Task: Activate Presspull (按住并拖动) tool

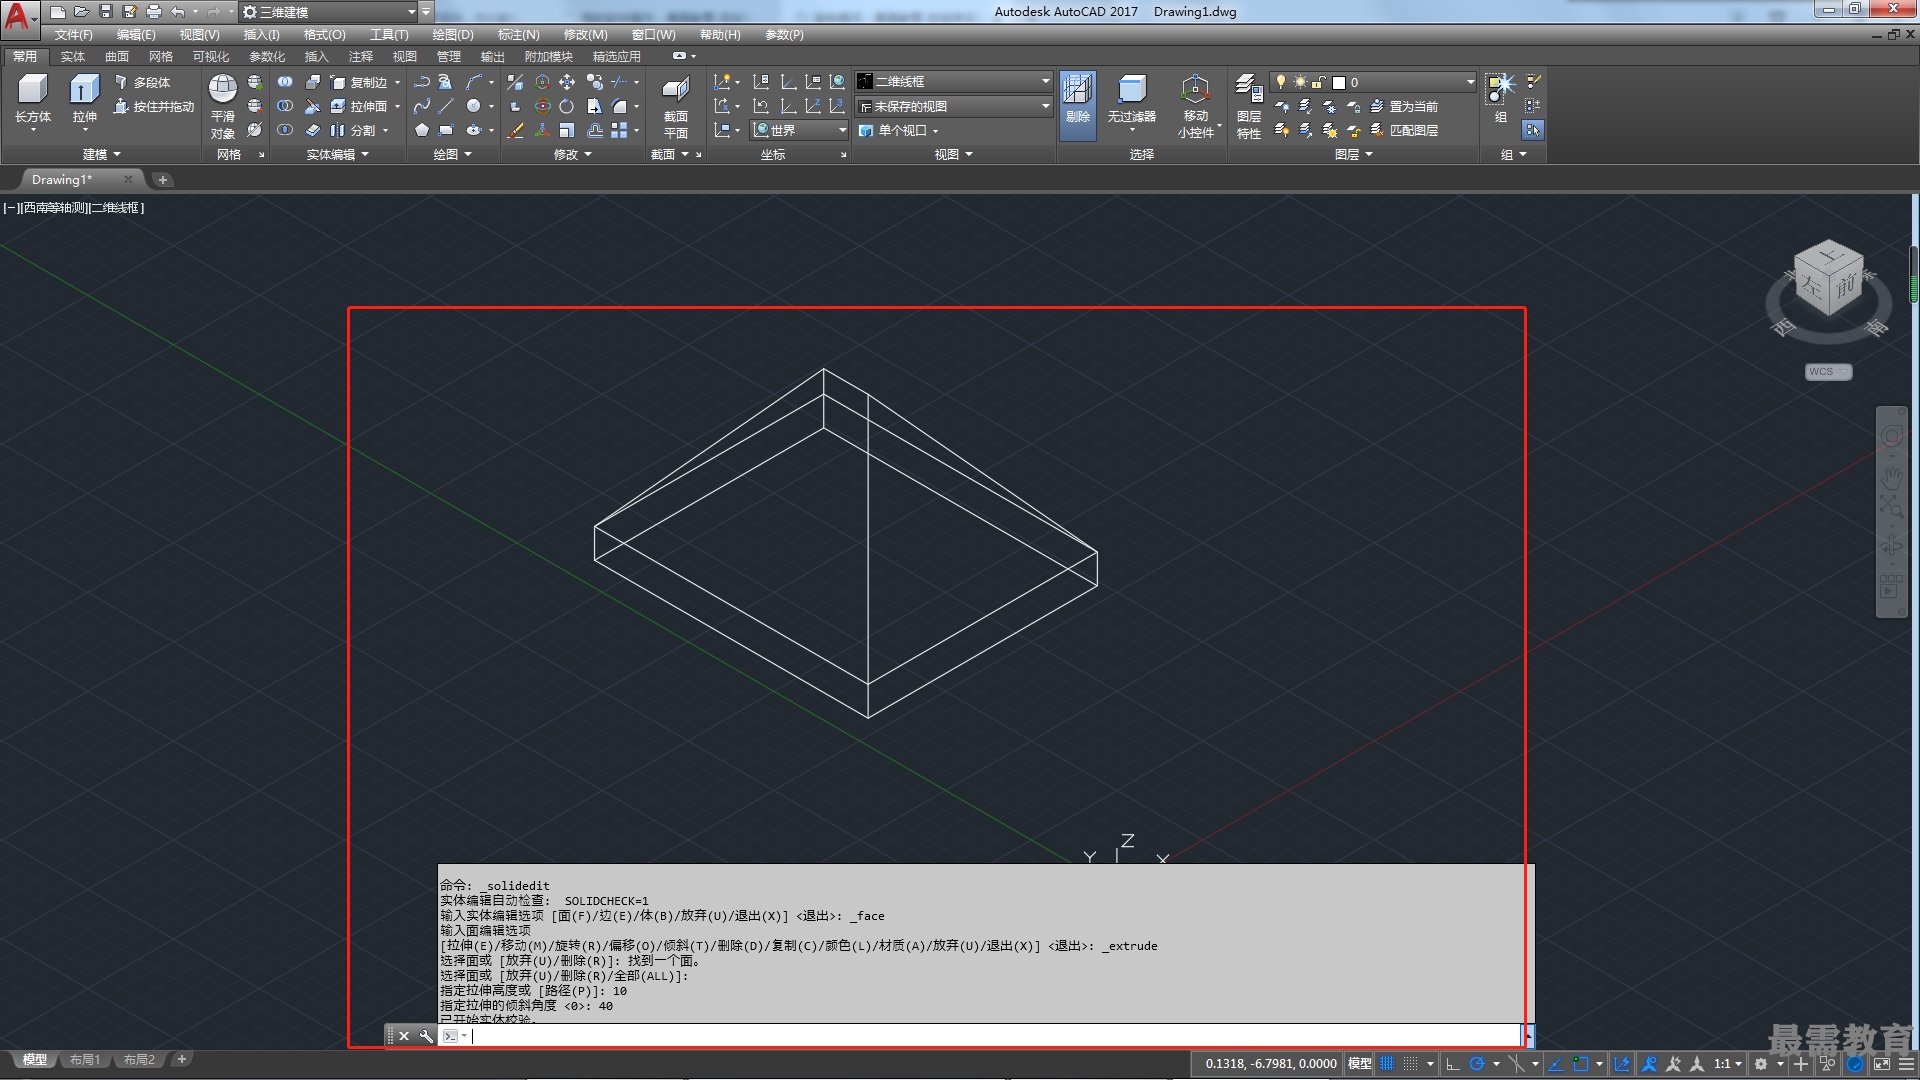Action: pyautogui.click(x=154, y=106)
